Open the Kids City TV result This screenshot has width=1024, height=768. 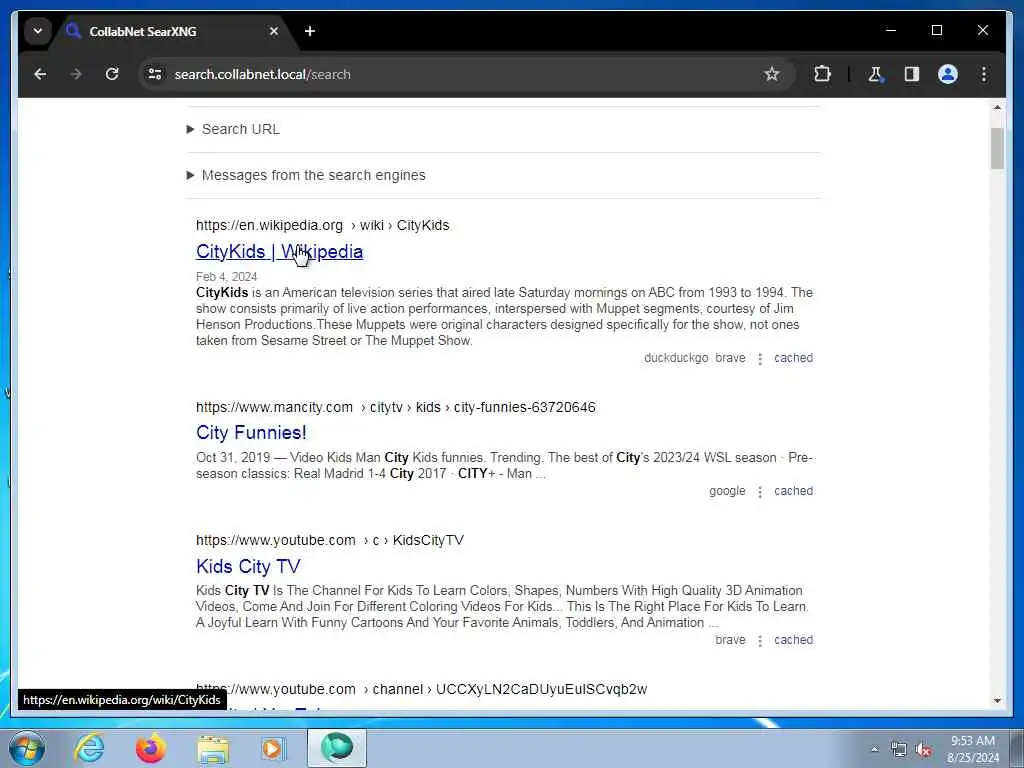248,566
